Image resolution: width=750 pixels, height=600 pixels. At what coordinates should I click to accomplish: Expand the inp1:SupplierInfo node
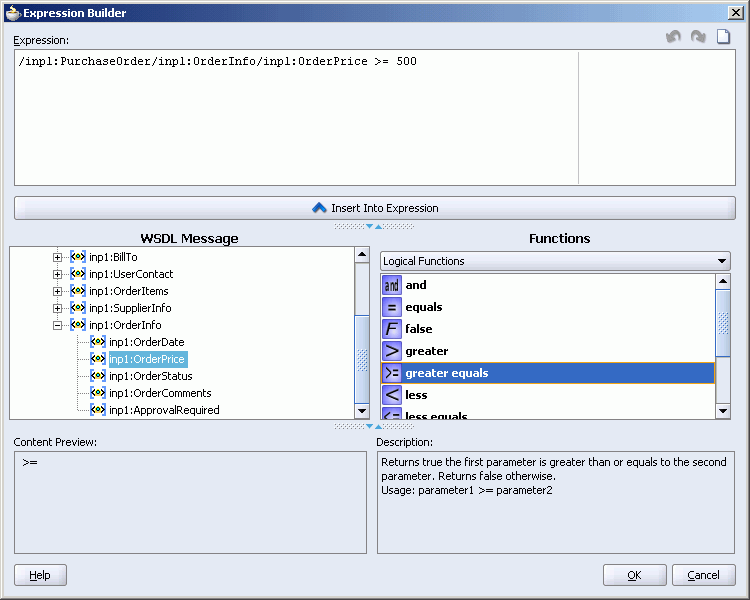(x=57, y=308)
